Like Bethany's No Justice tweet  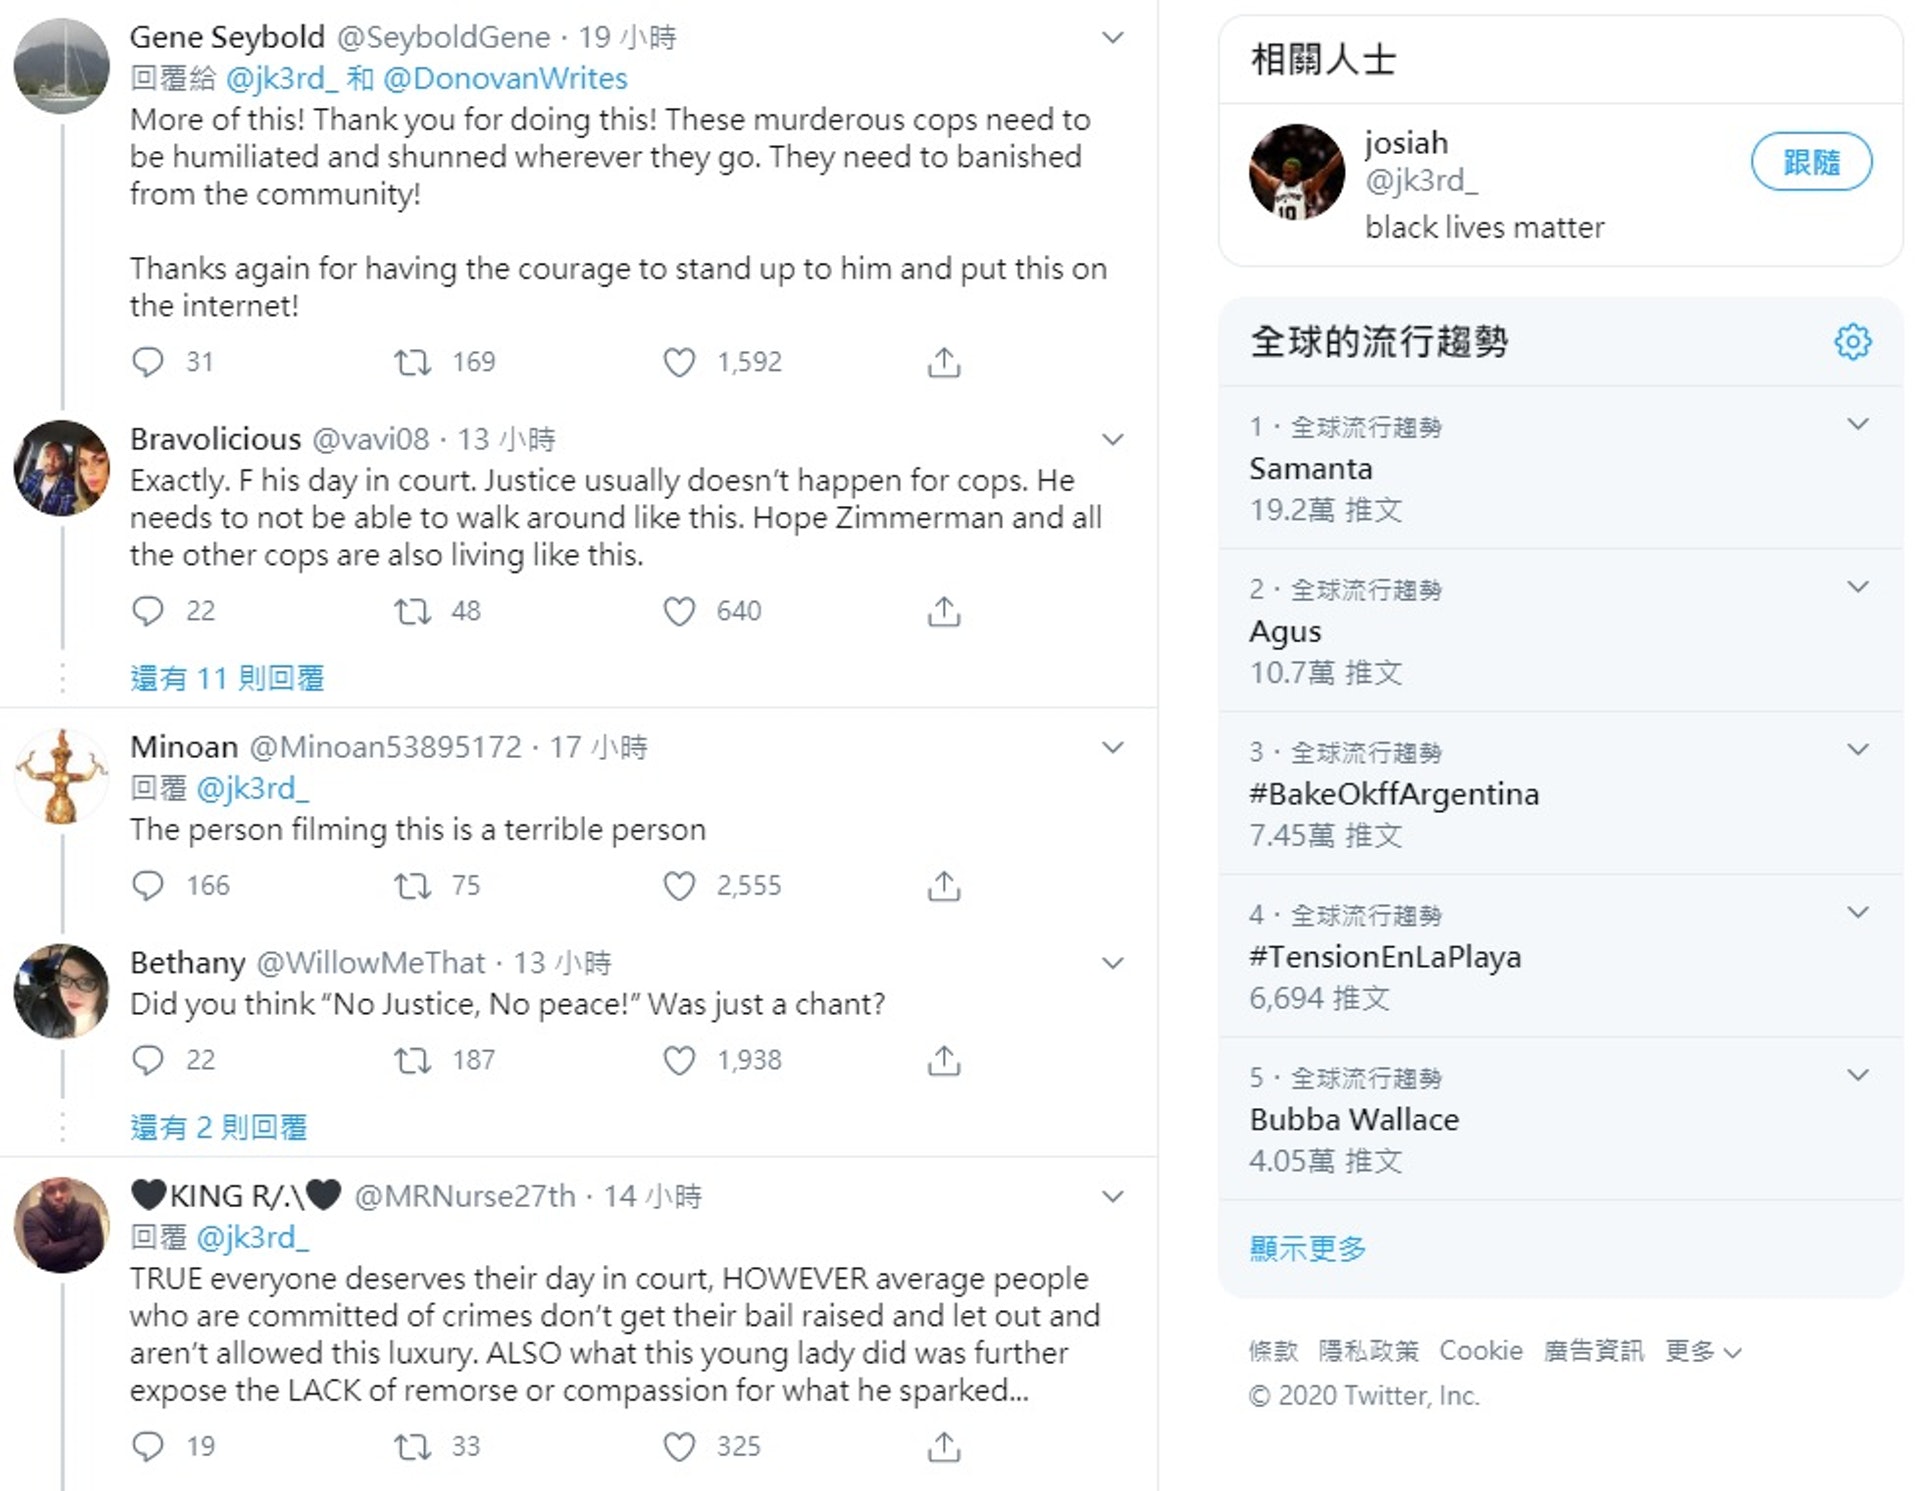coord(679,1060)
